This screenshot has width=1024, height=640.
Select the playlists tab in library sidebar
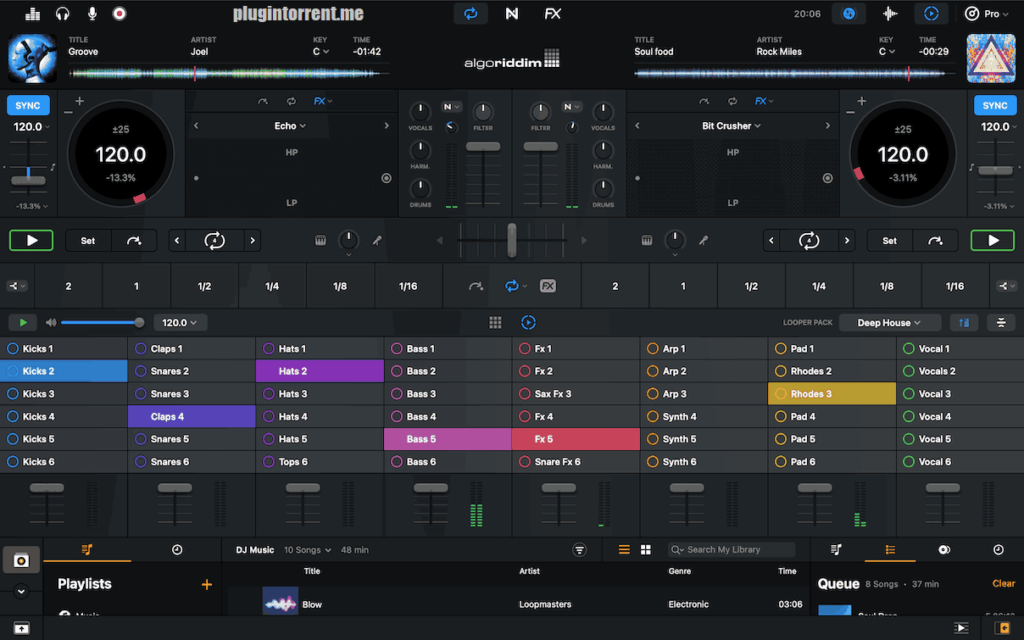point(87,550)
